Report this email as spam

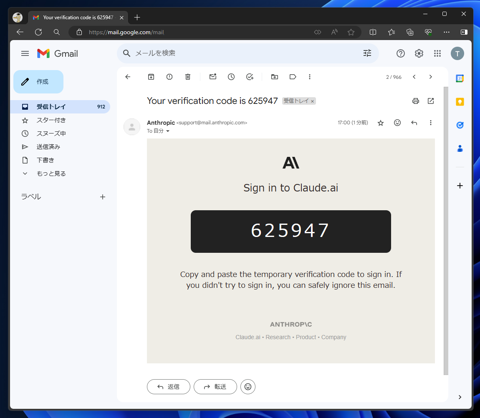tap(169, 77)
